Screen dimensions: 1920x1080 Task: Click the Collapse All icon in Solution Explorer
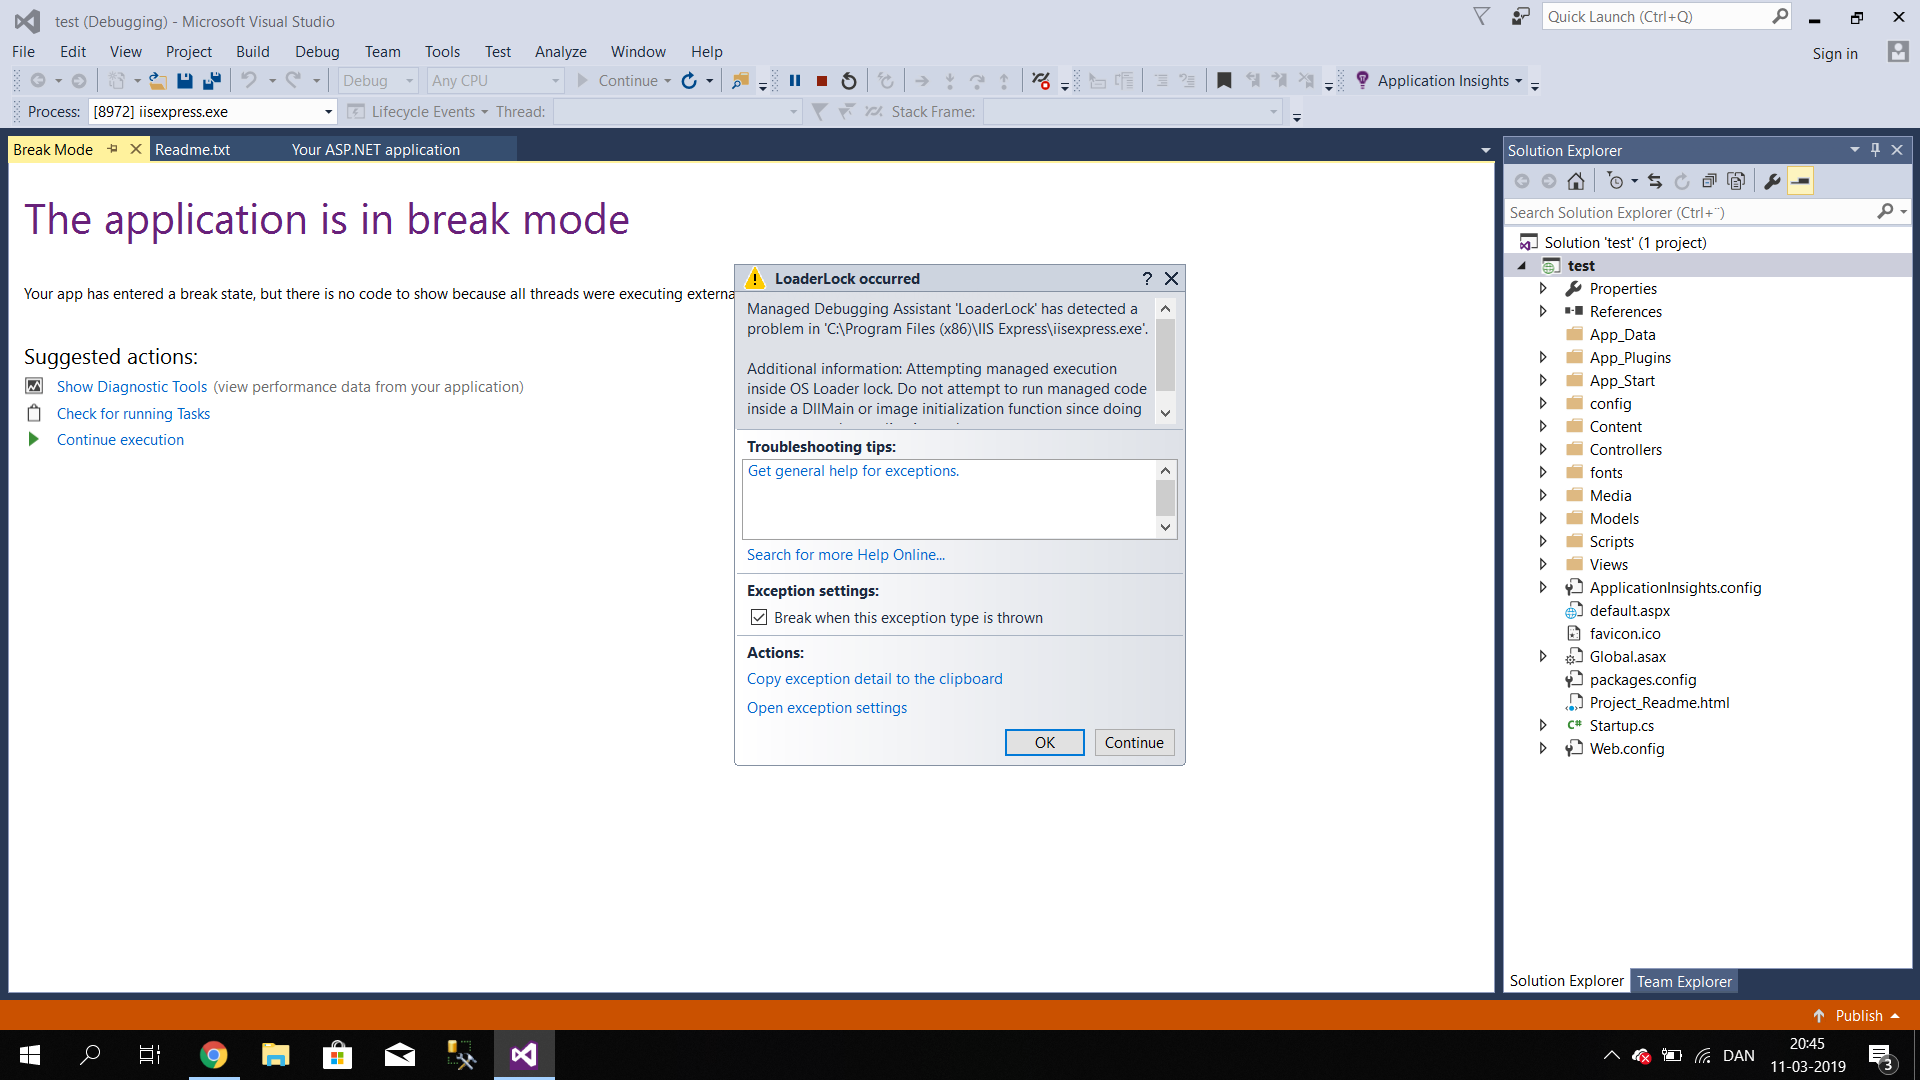coord(1709,181)
